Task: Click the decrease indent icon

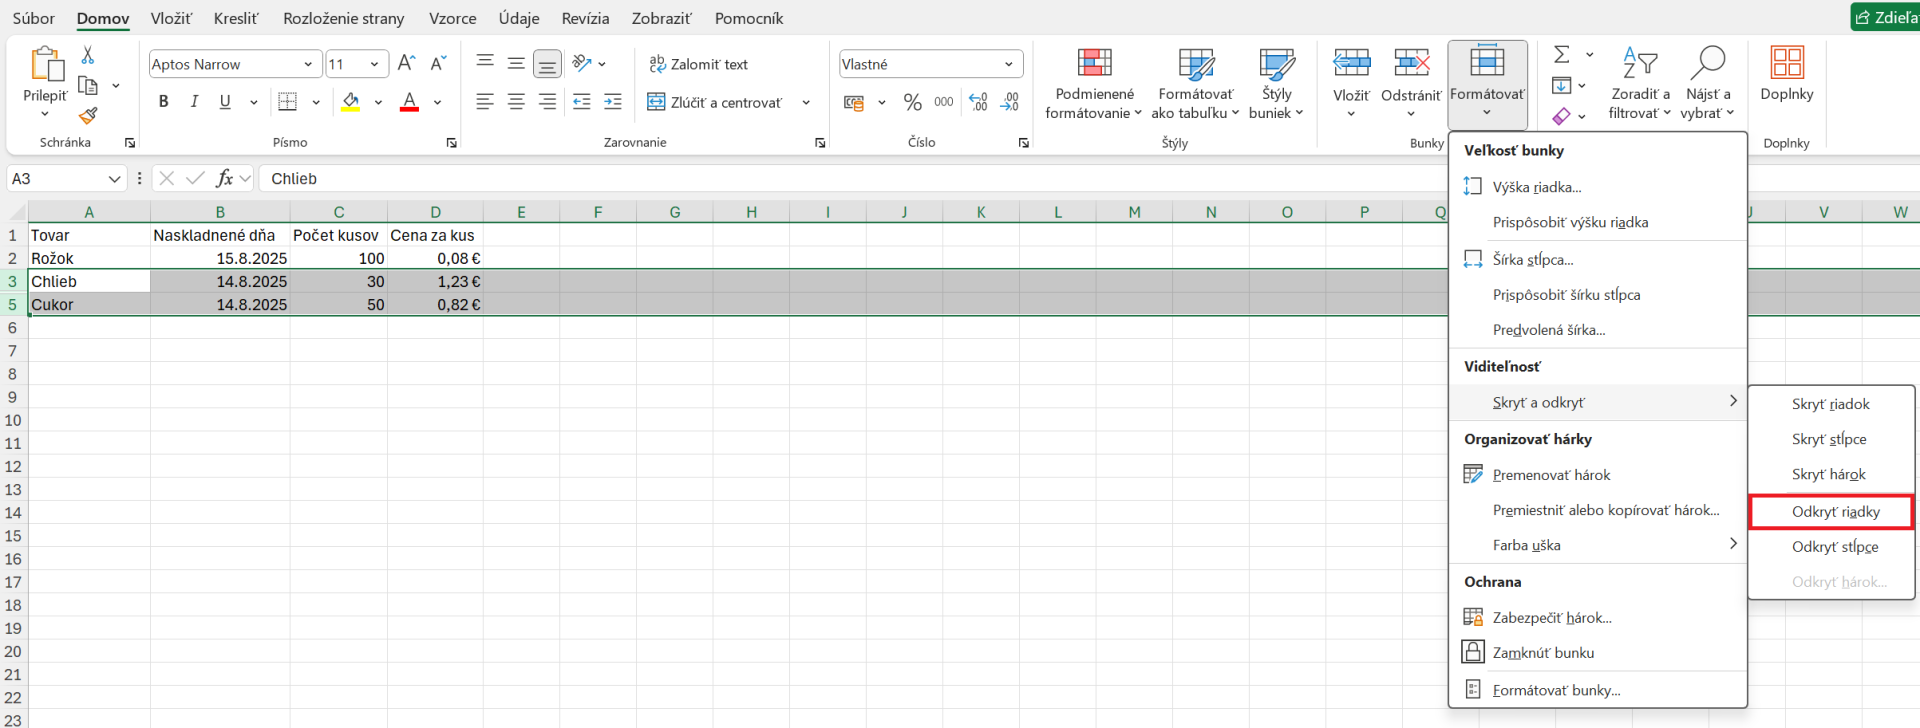Action: click(582, 102)
